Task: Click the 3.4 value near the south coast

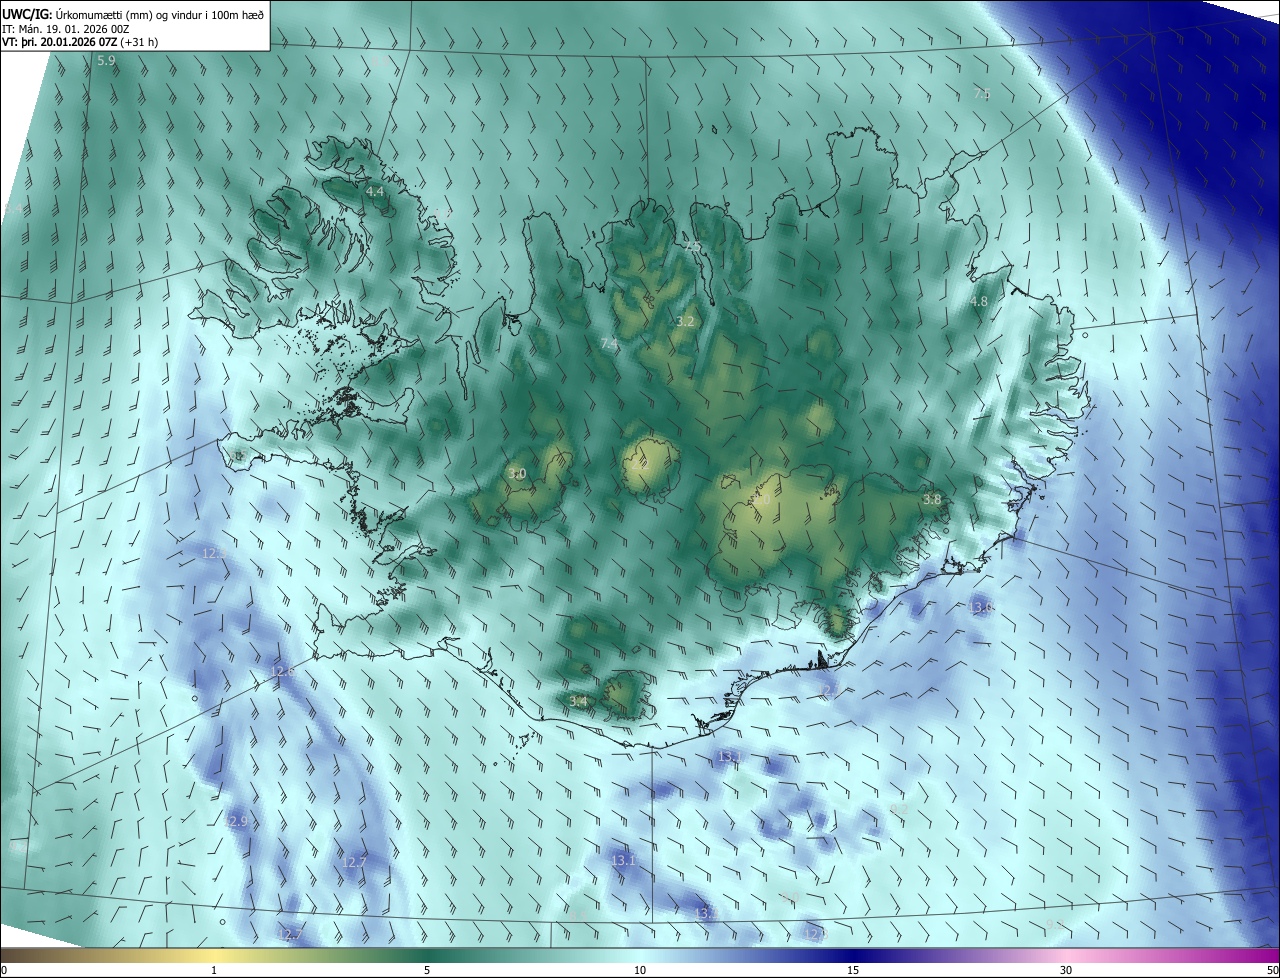Action: (x=578, y=701)
